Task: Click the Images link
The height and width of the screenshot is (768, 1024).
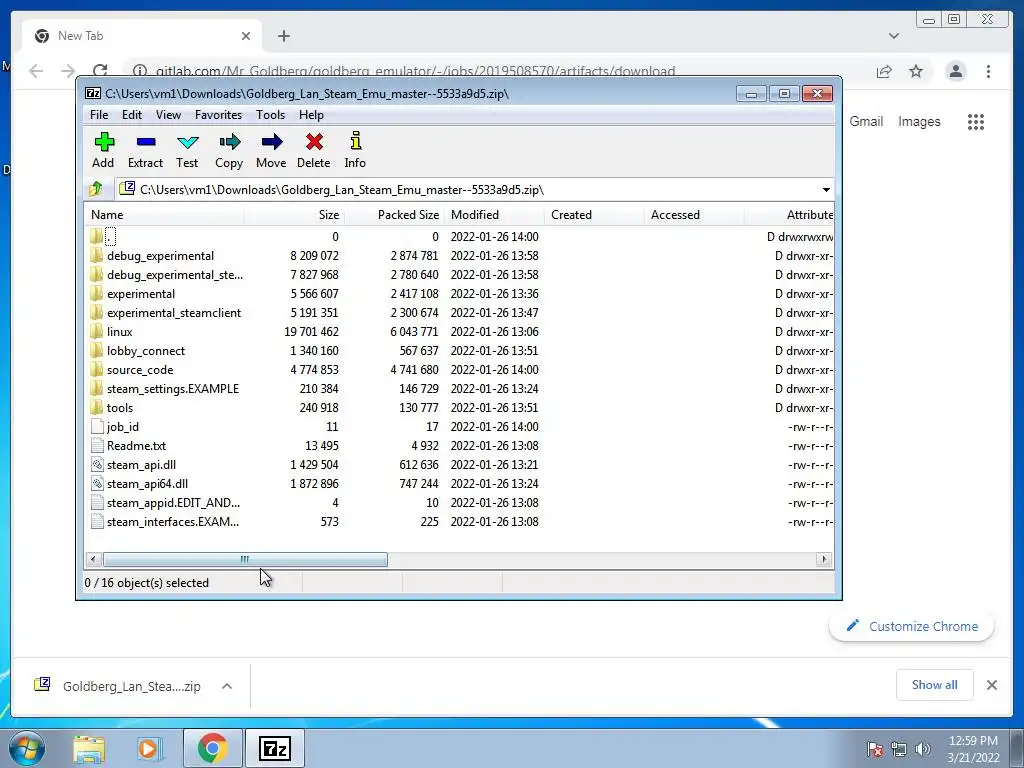Action: point(919,121)
